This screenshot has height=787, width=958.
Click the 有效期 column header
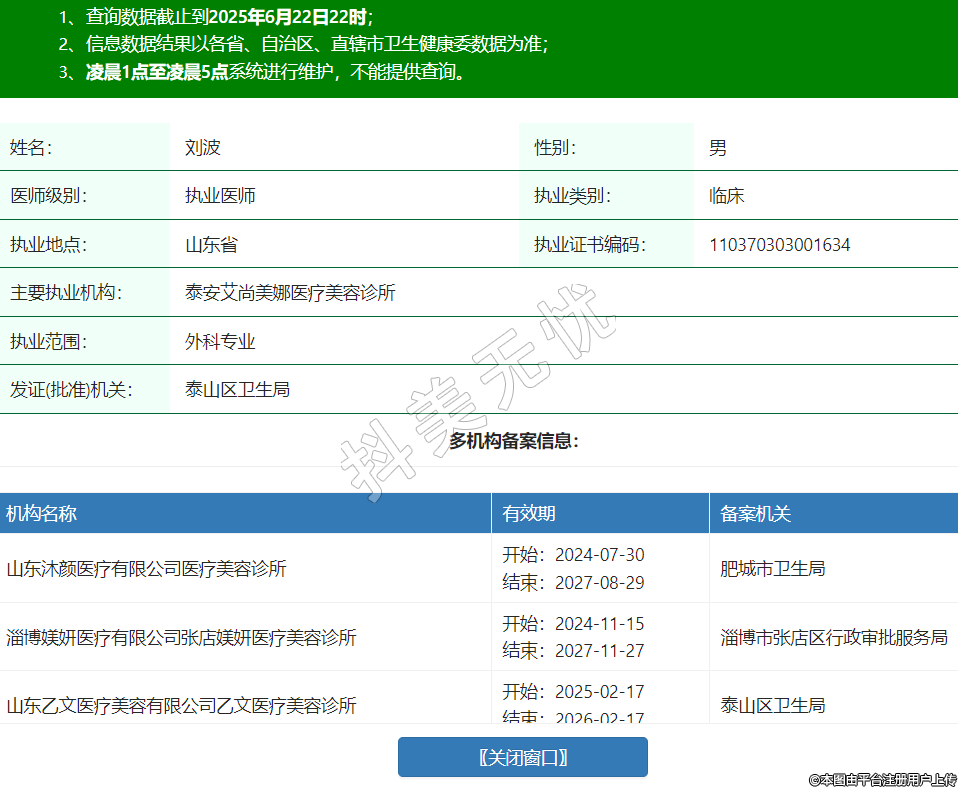529,514
